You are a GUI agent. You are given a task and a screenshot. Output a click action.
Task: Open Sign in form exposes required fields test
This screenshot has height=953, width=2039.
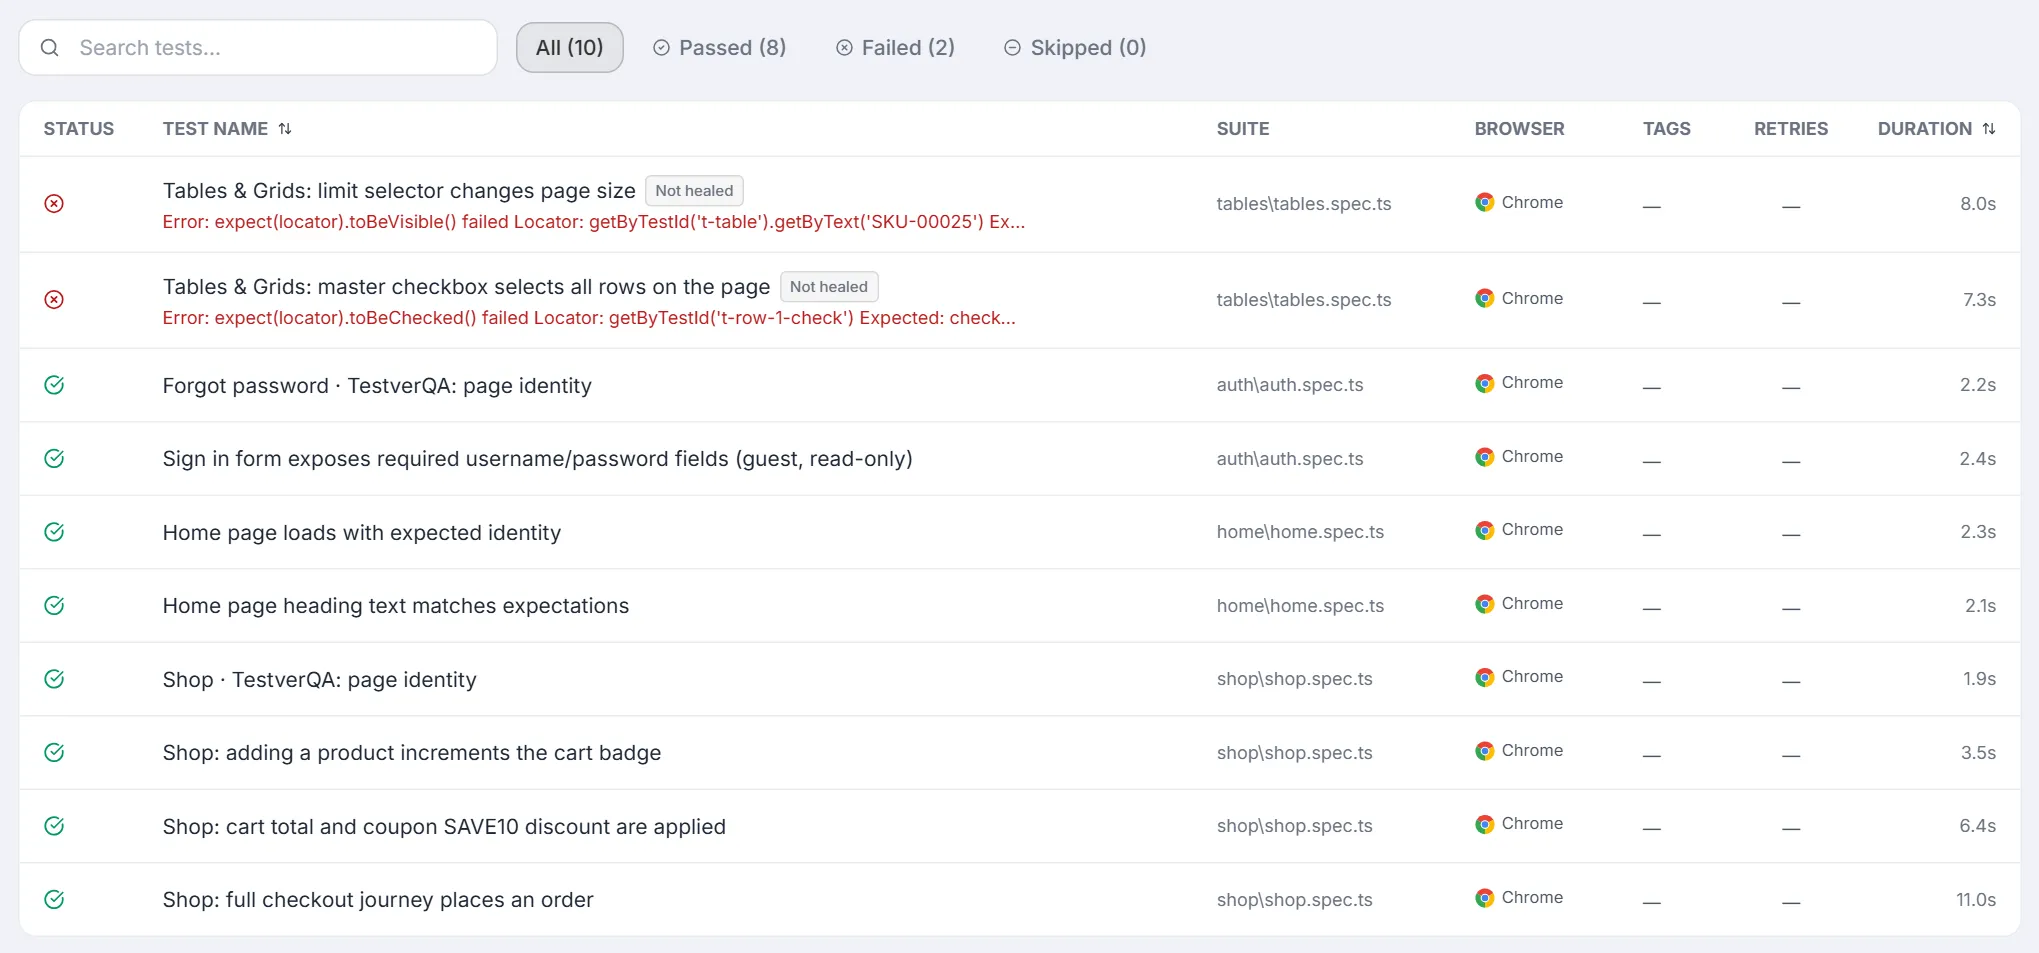coord(538,459)
